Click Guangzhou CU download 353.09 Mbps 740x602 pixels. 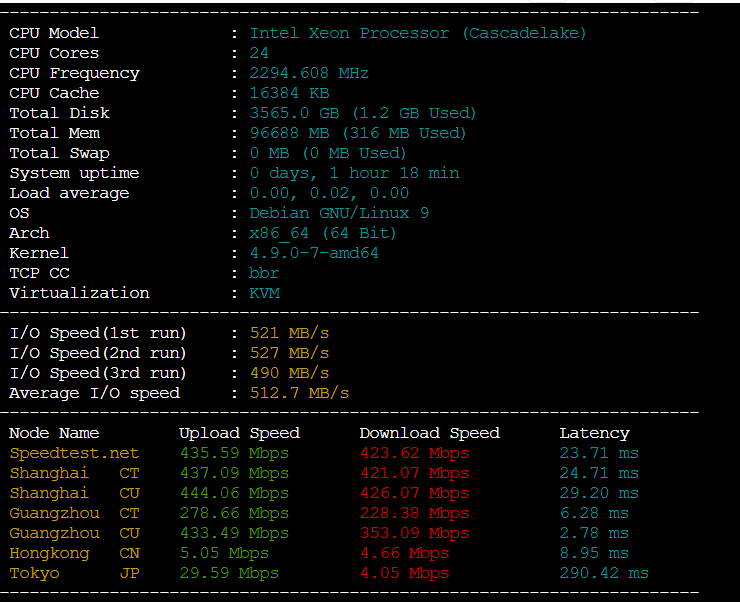pos(414,533)
